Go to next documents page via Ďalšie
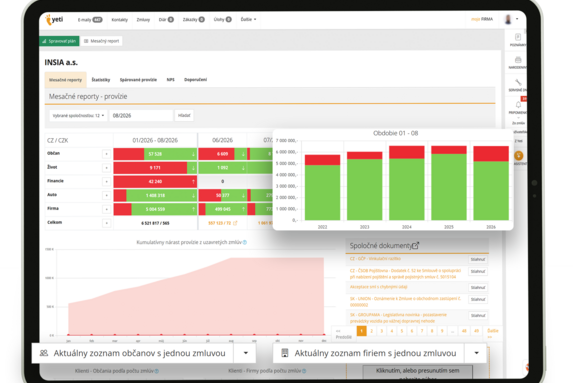 click(492, 333)
